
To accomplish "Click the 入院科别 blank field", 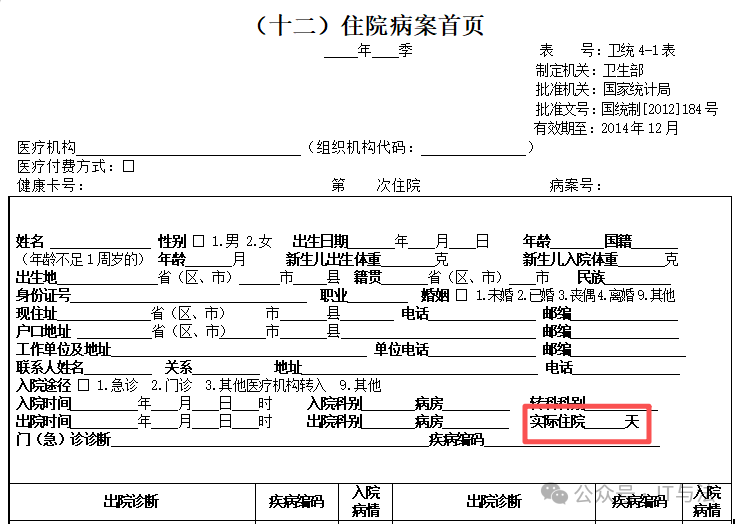I will coord(388,405).
